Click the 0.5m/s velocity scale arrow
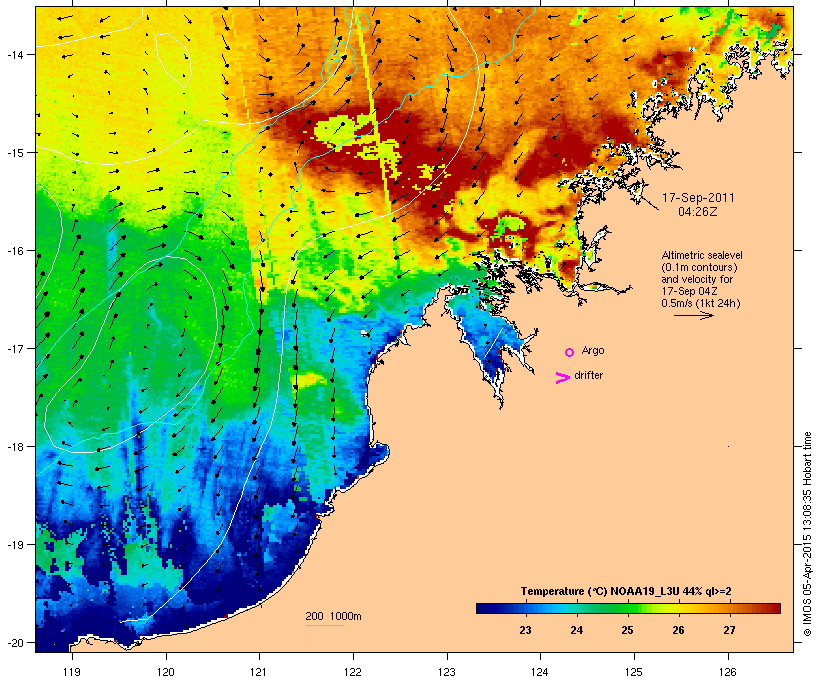The width and height of the screenshot is (820, 680). pyautogui.click(x=693, y=315)
